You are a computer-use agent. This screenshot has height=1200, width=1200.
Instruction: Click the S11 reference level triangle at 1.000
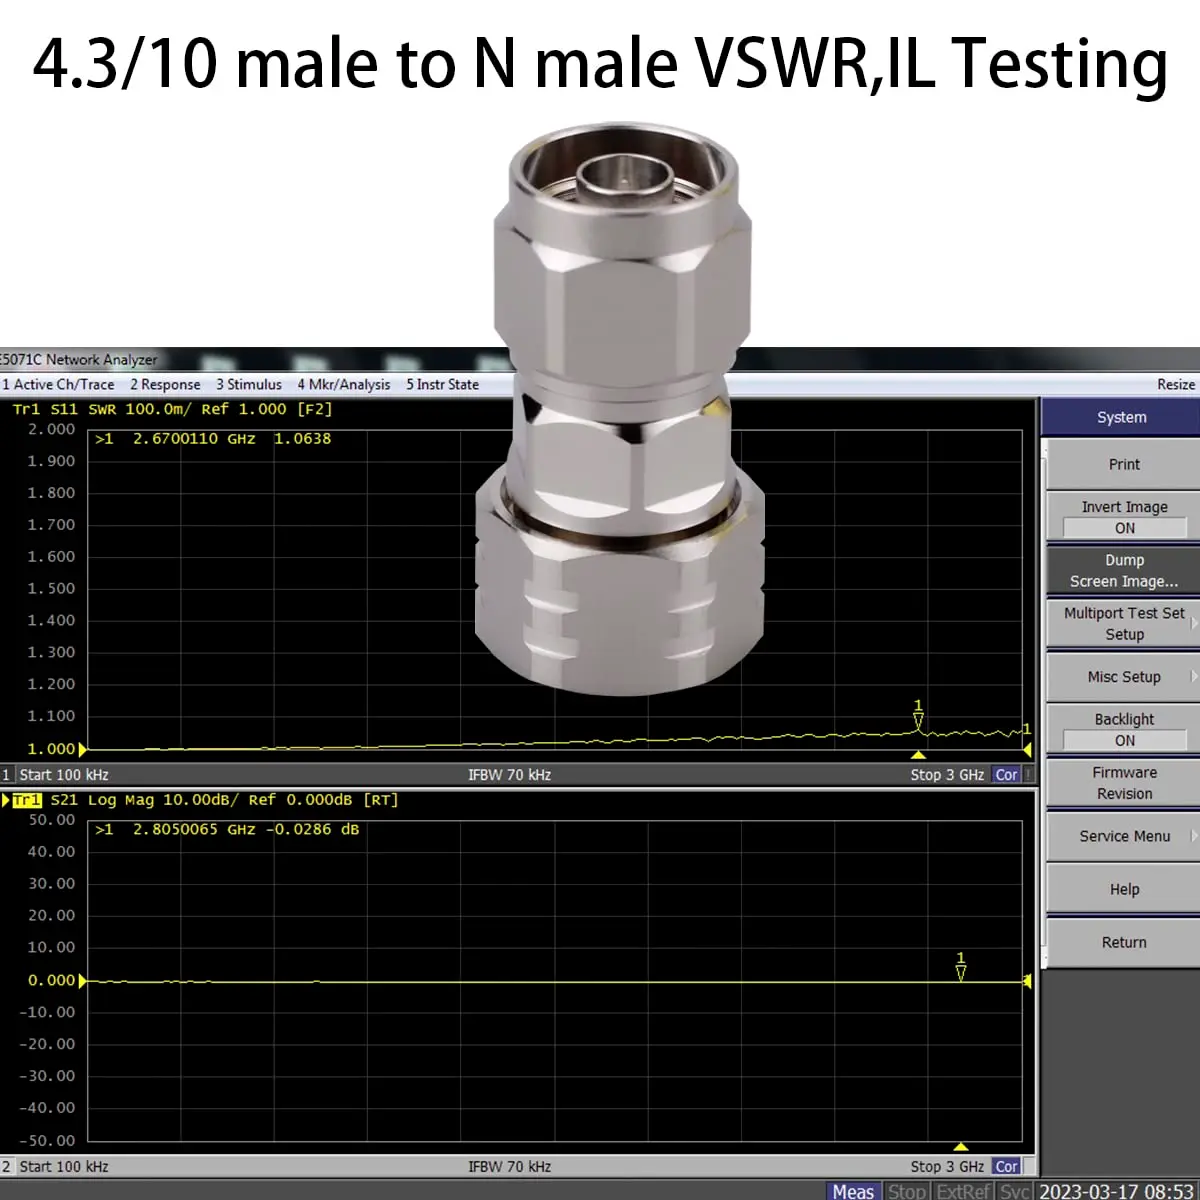(82, 749)
